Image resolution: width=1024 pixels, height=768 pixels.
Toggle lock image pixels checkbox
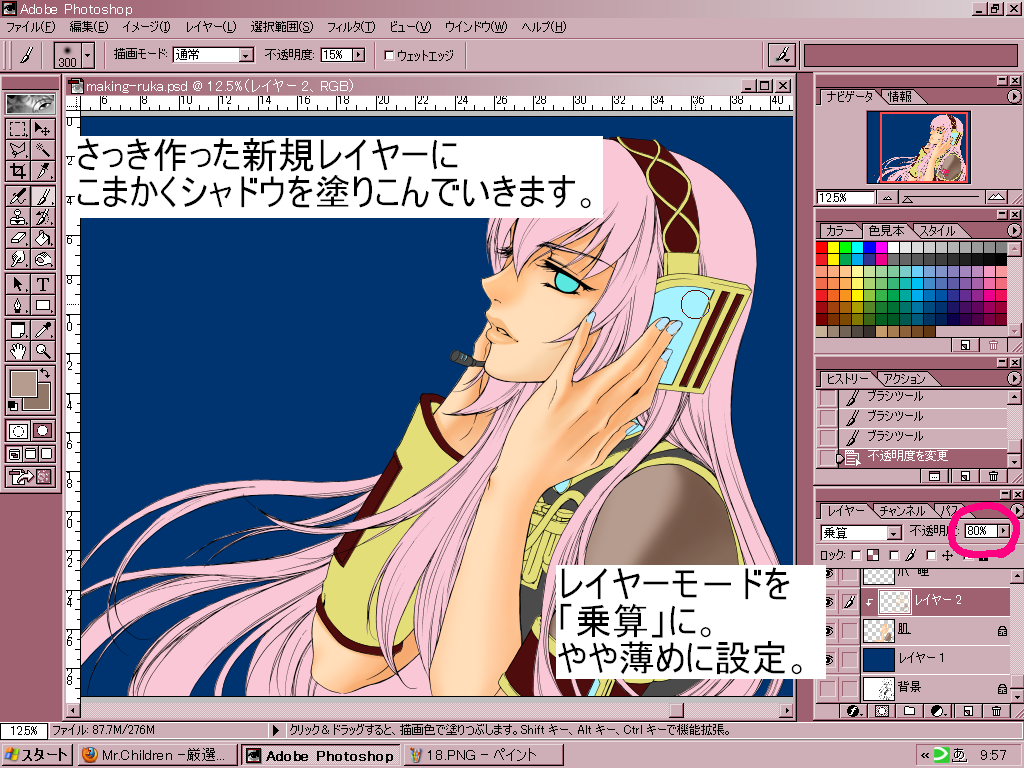[894, 555]
